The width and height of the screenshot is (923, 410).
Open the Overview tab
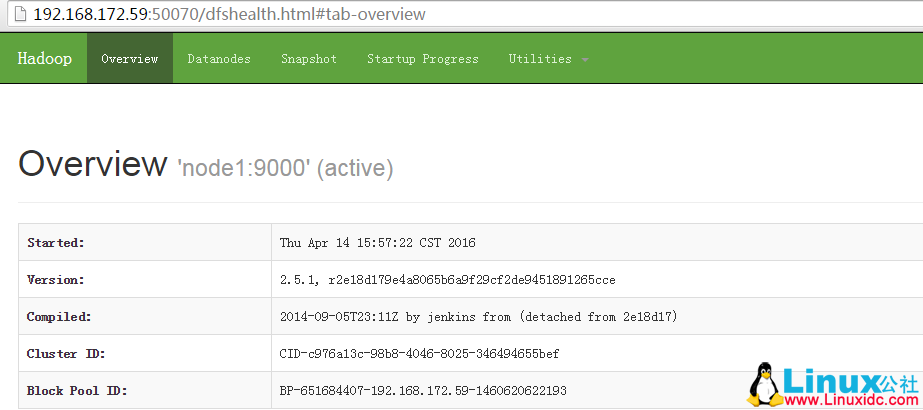click(130, 59)
